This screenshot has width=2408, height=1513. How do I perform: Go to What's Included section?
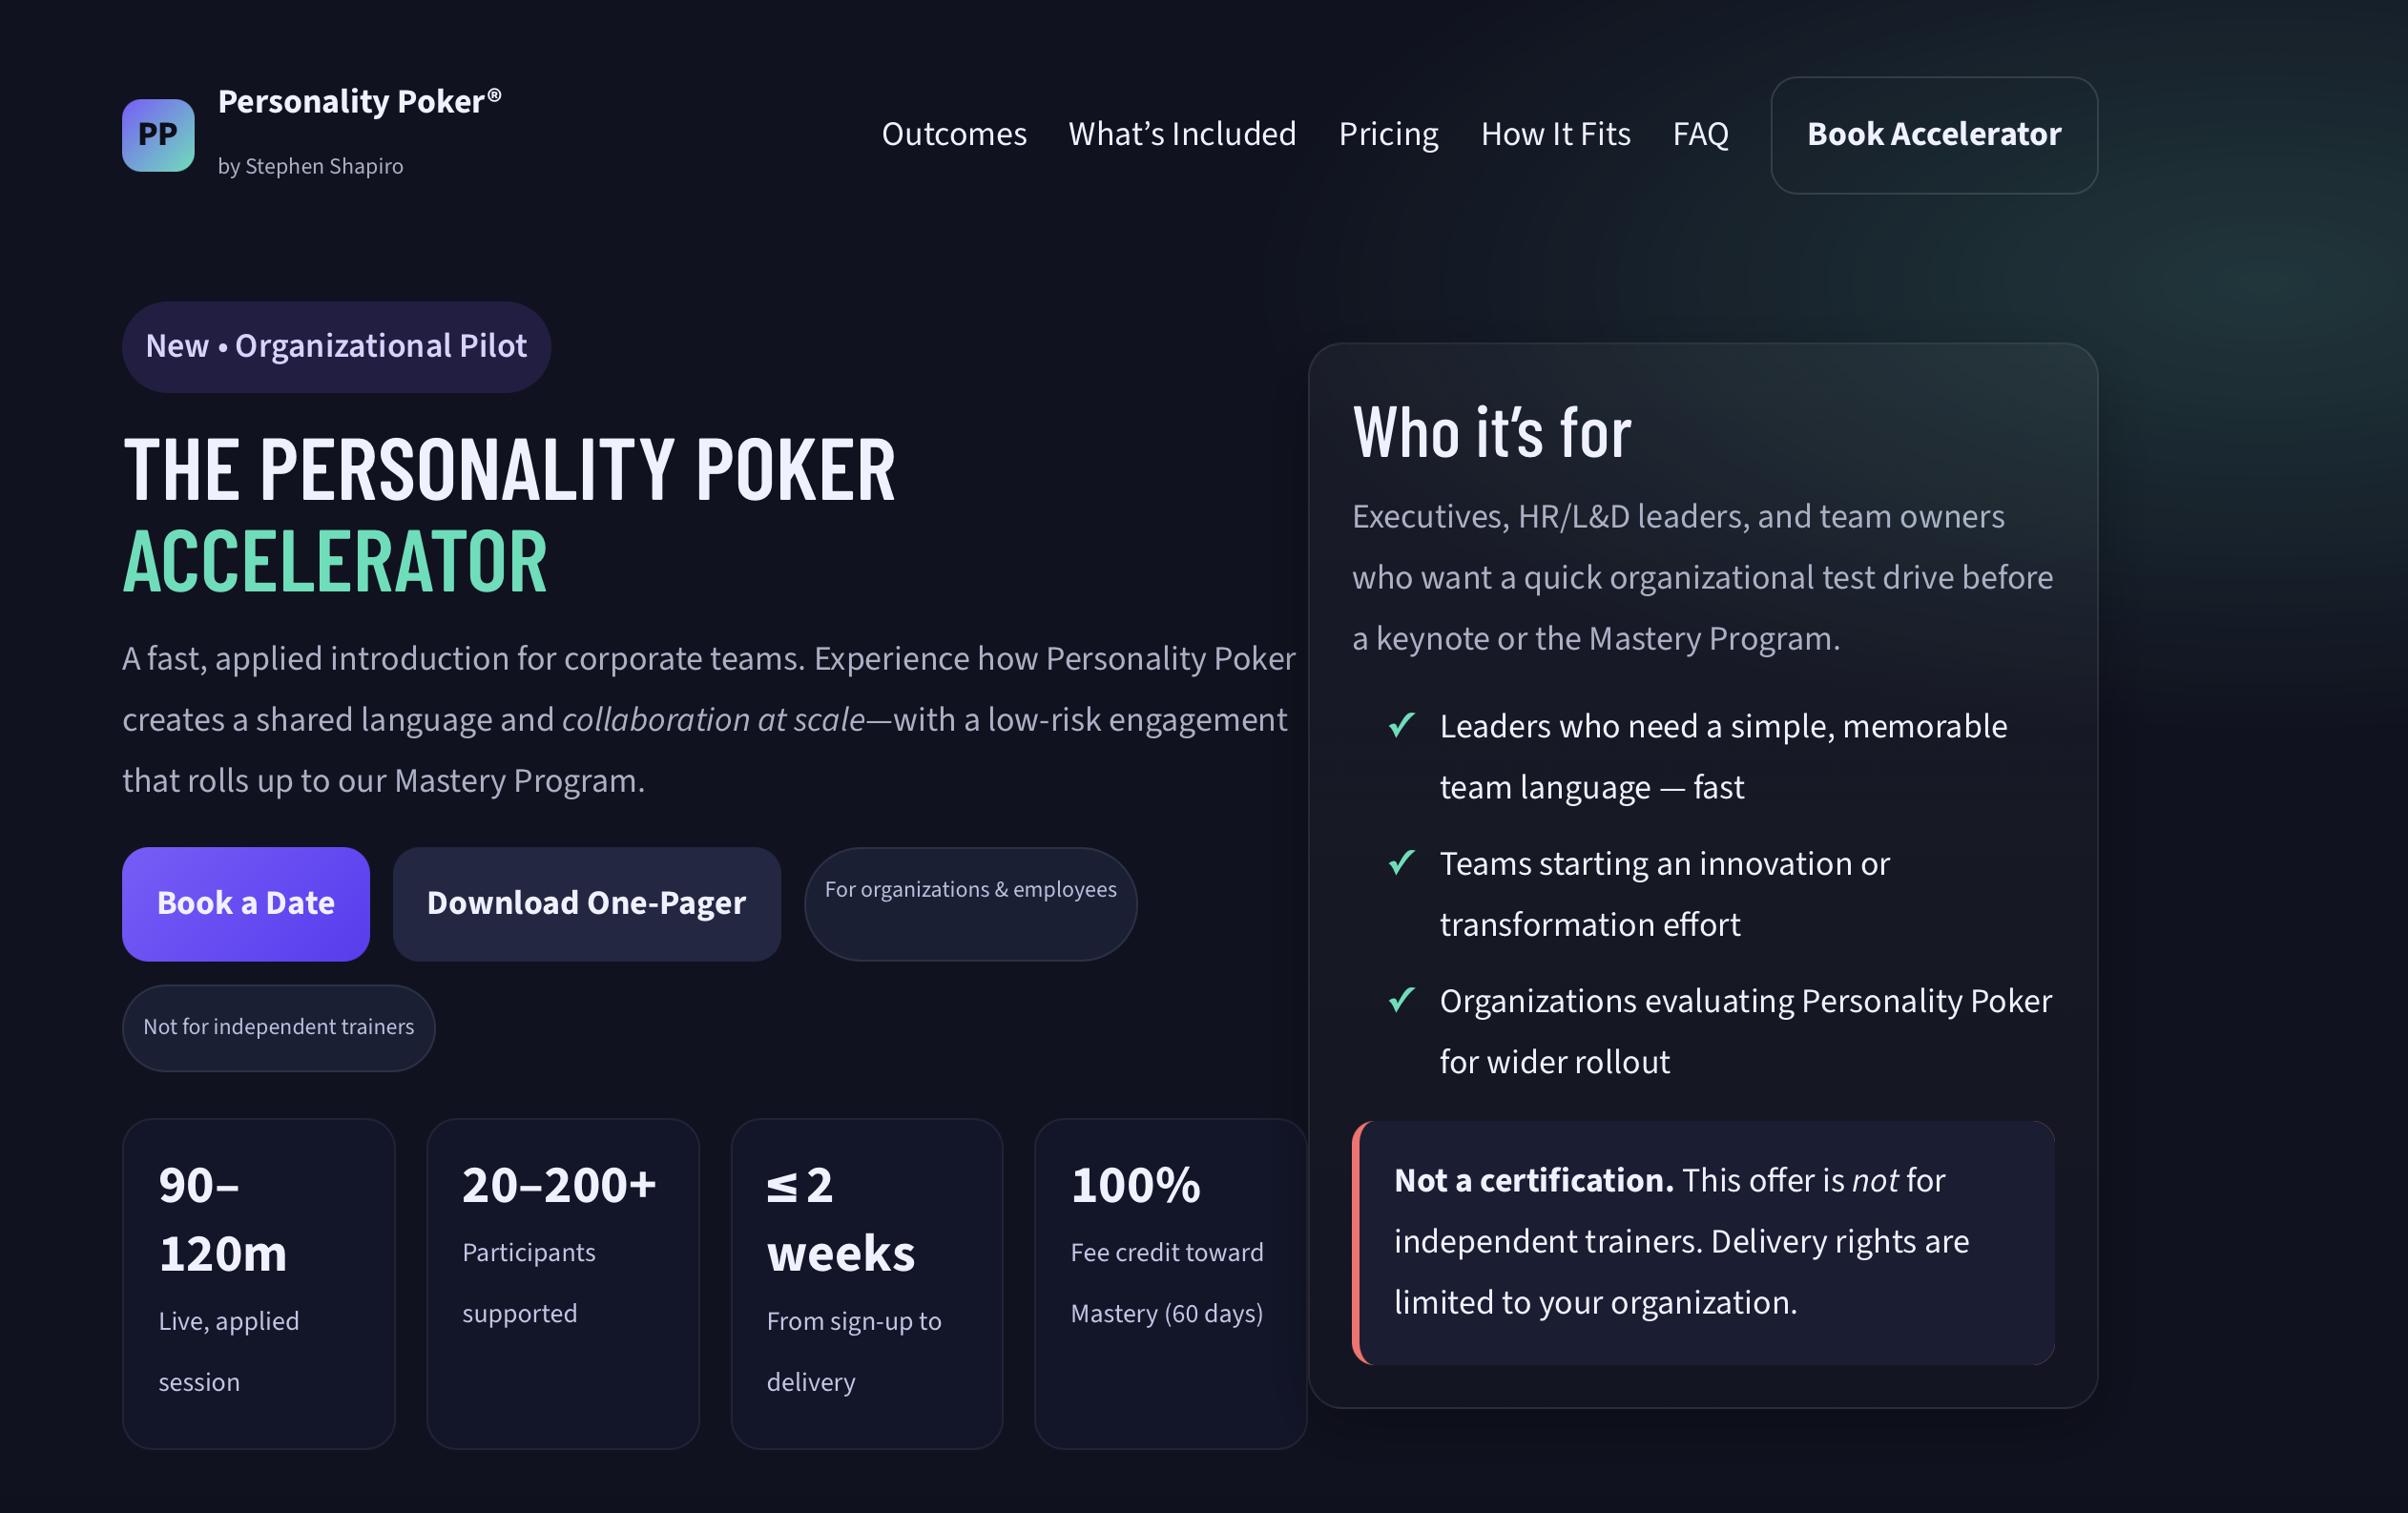click(x=1182, y=134)
